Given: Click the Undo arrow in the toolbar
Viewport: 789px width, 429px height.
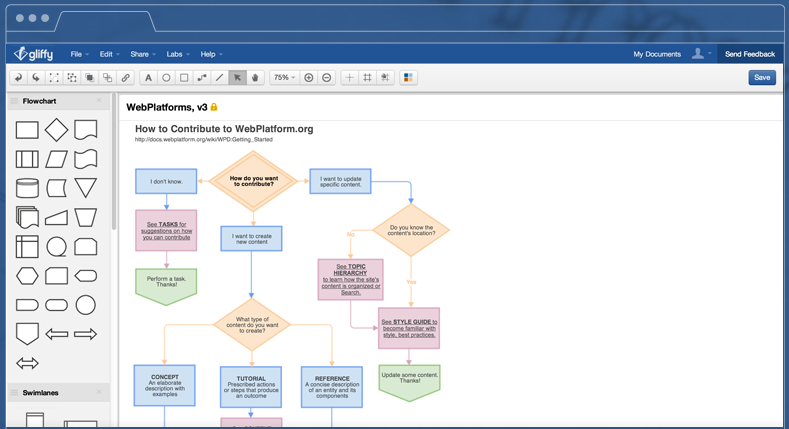Looking at the screenshot, I should click(19, 77).
